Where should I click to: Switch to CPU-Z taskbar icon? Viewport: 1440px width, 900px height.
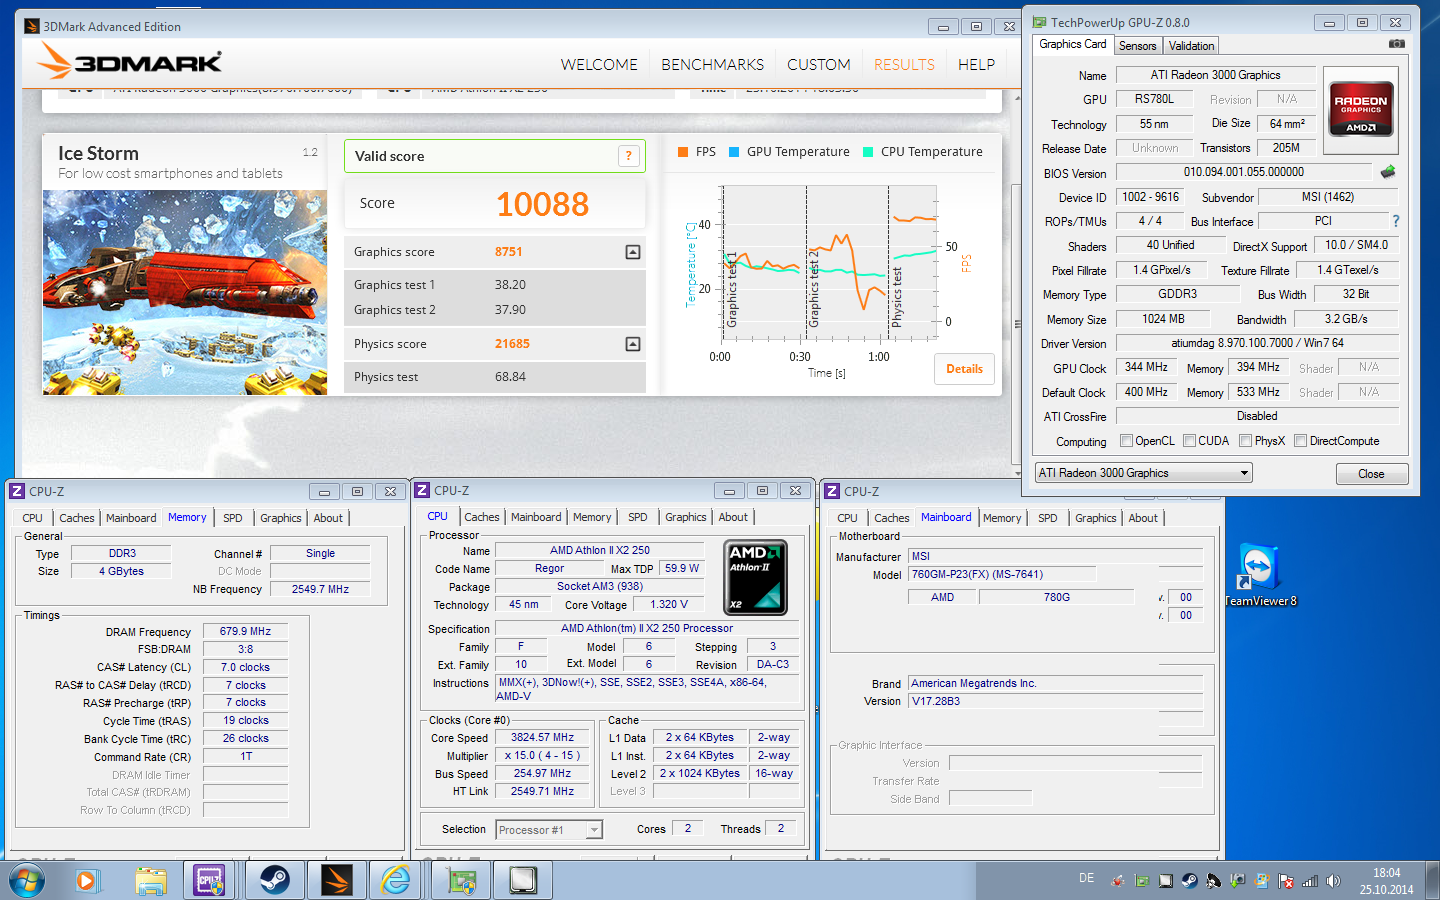[x=209, y=880]
